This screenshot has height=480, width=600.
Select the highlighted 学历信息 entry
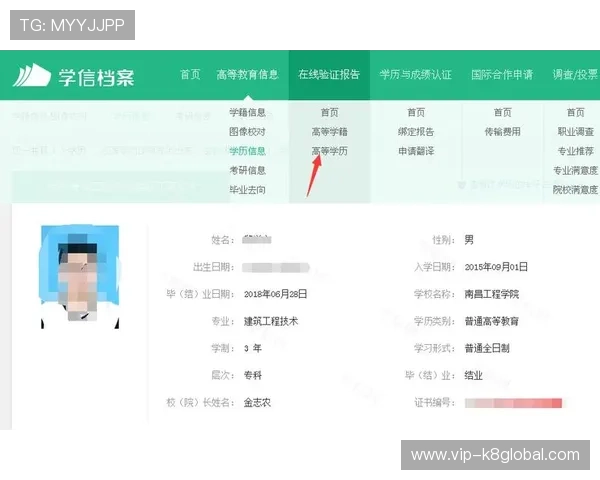coord(247,151)
